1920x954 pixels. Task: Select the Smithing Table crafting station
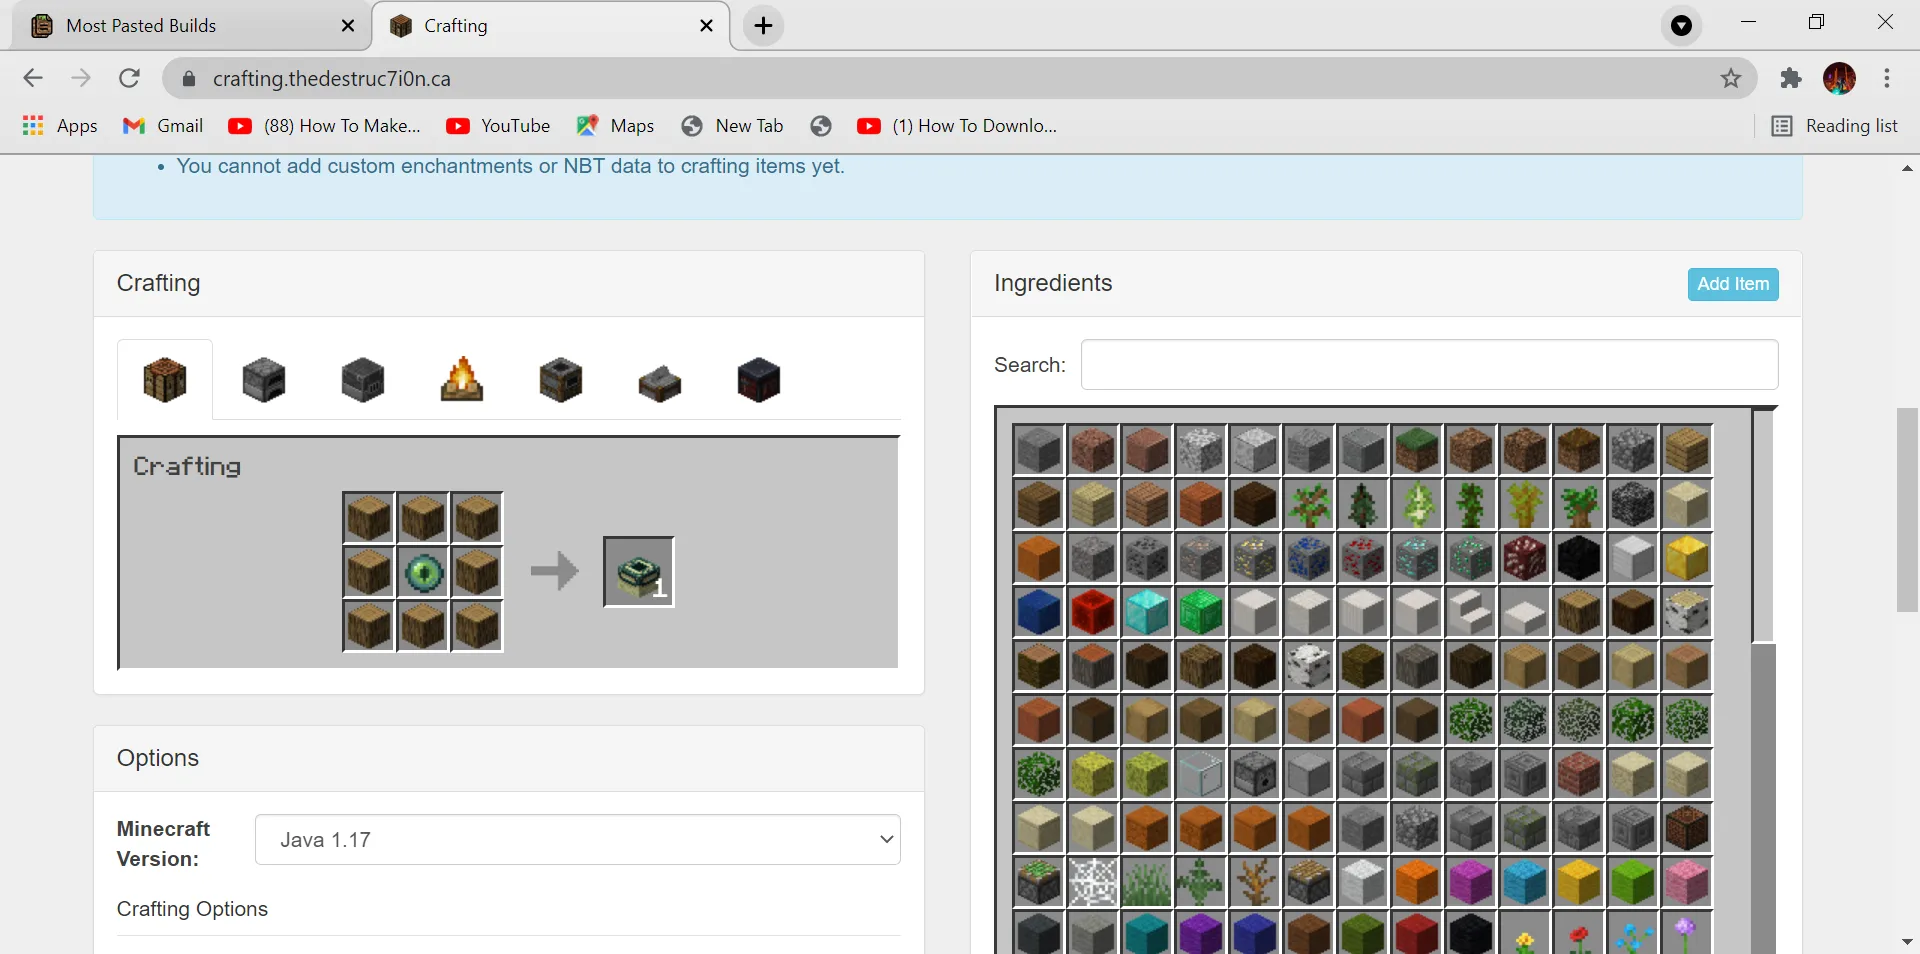(758, 381)
